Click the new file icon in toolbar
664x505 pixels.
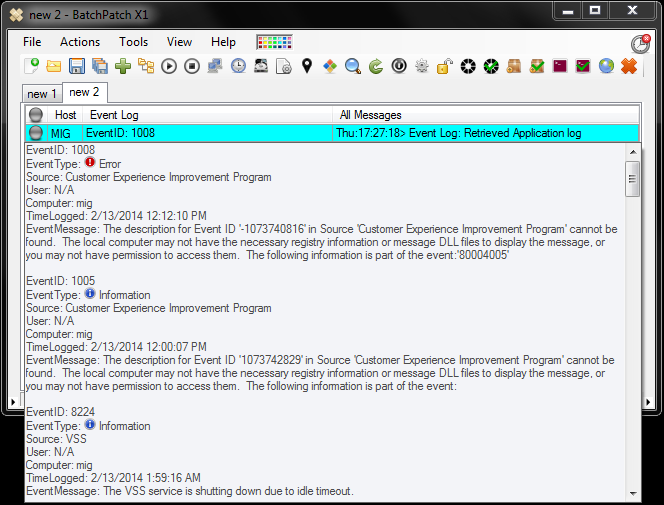(32, 67)
